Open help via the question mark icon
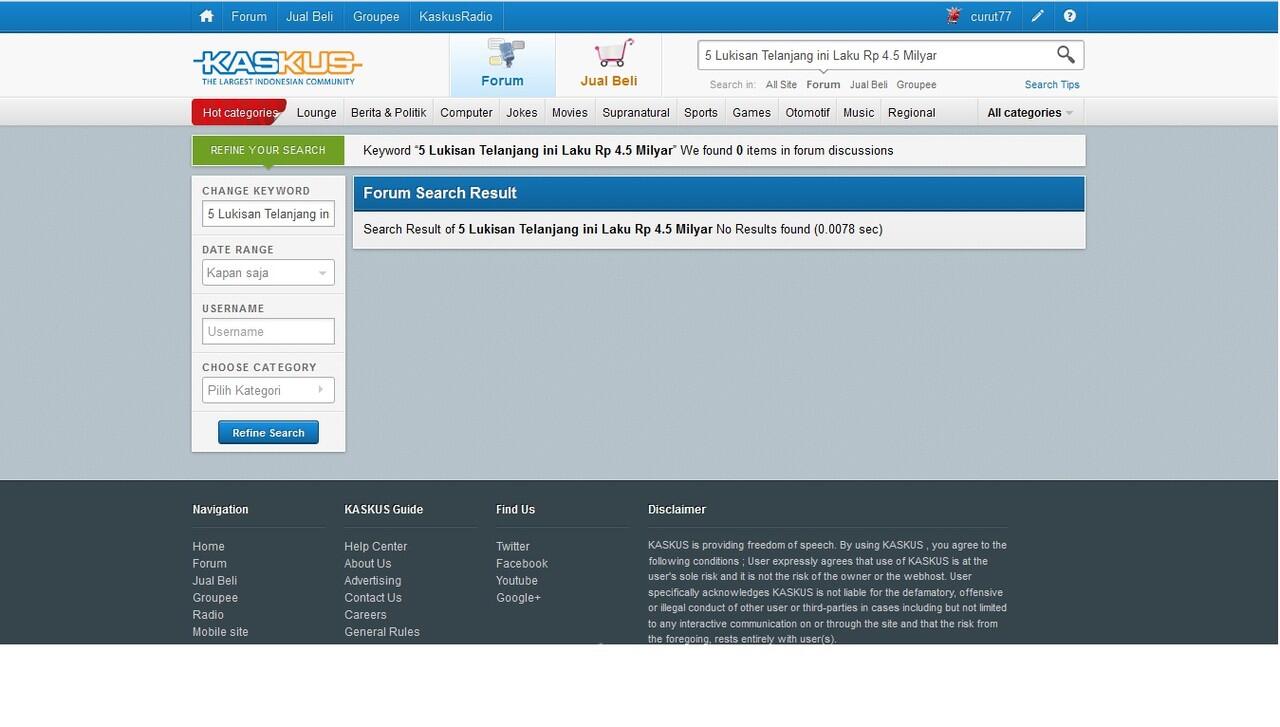Viewport: 1280px width, 727px height. (x=1070, y=16)
